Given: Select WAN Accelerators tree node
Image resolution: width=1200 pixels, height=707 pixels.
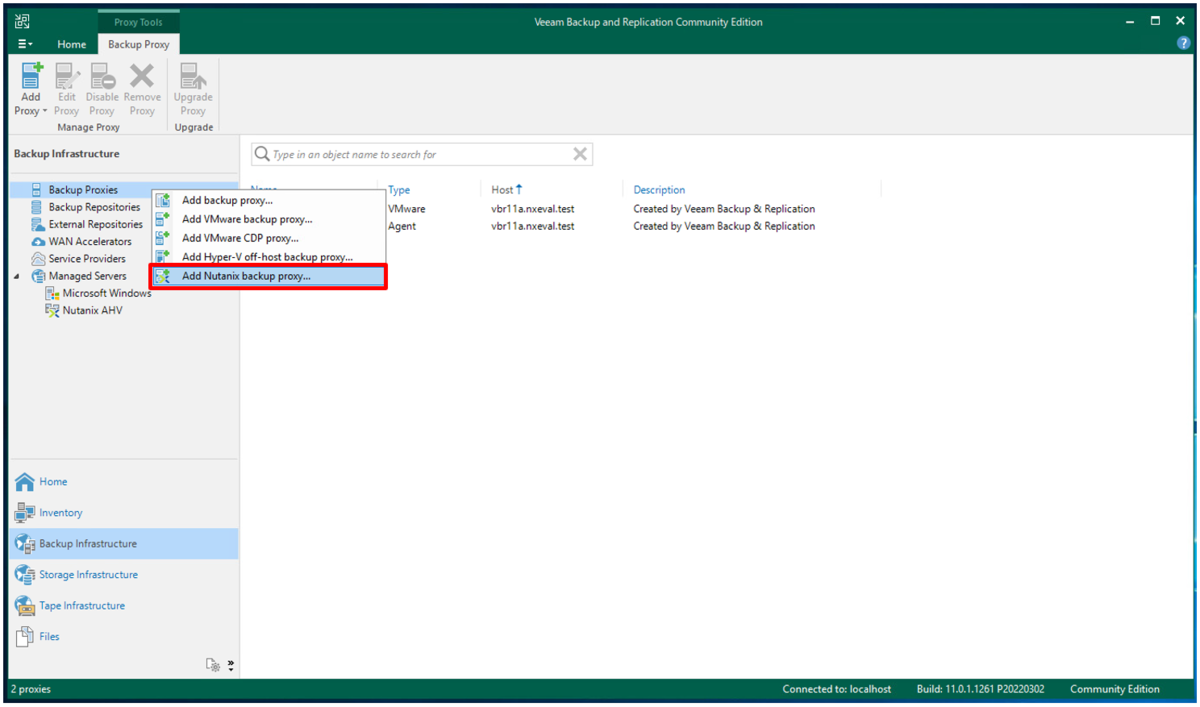Looking at the screenshot, I should pyautogui.click(x=90, y=241).
